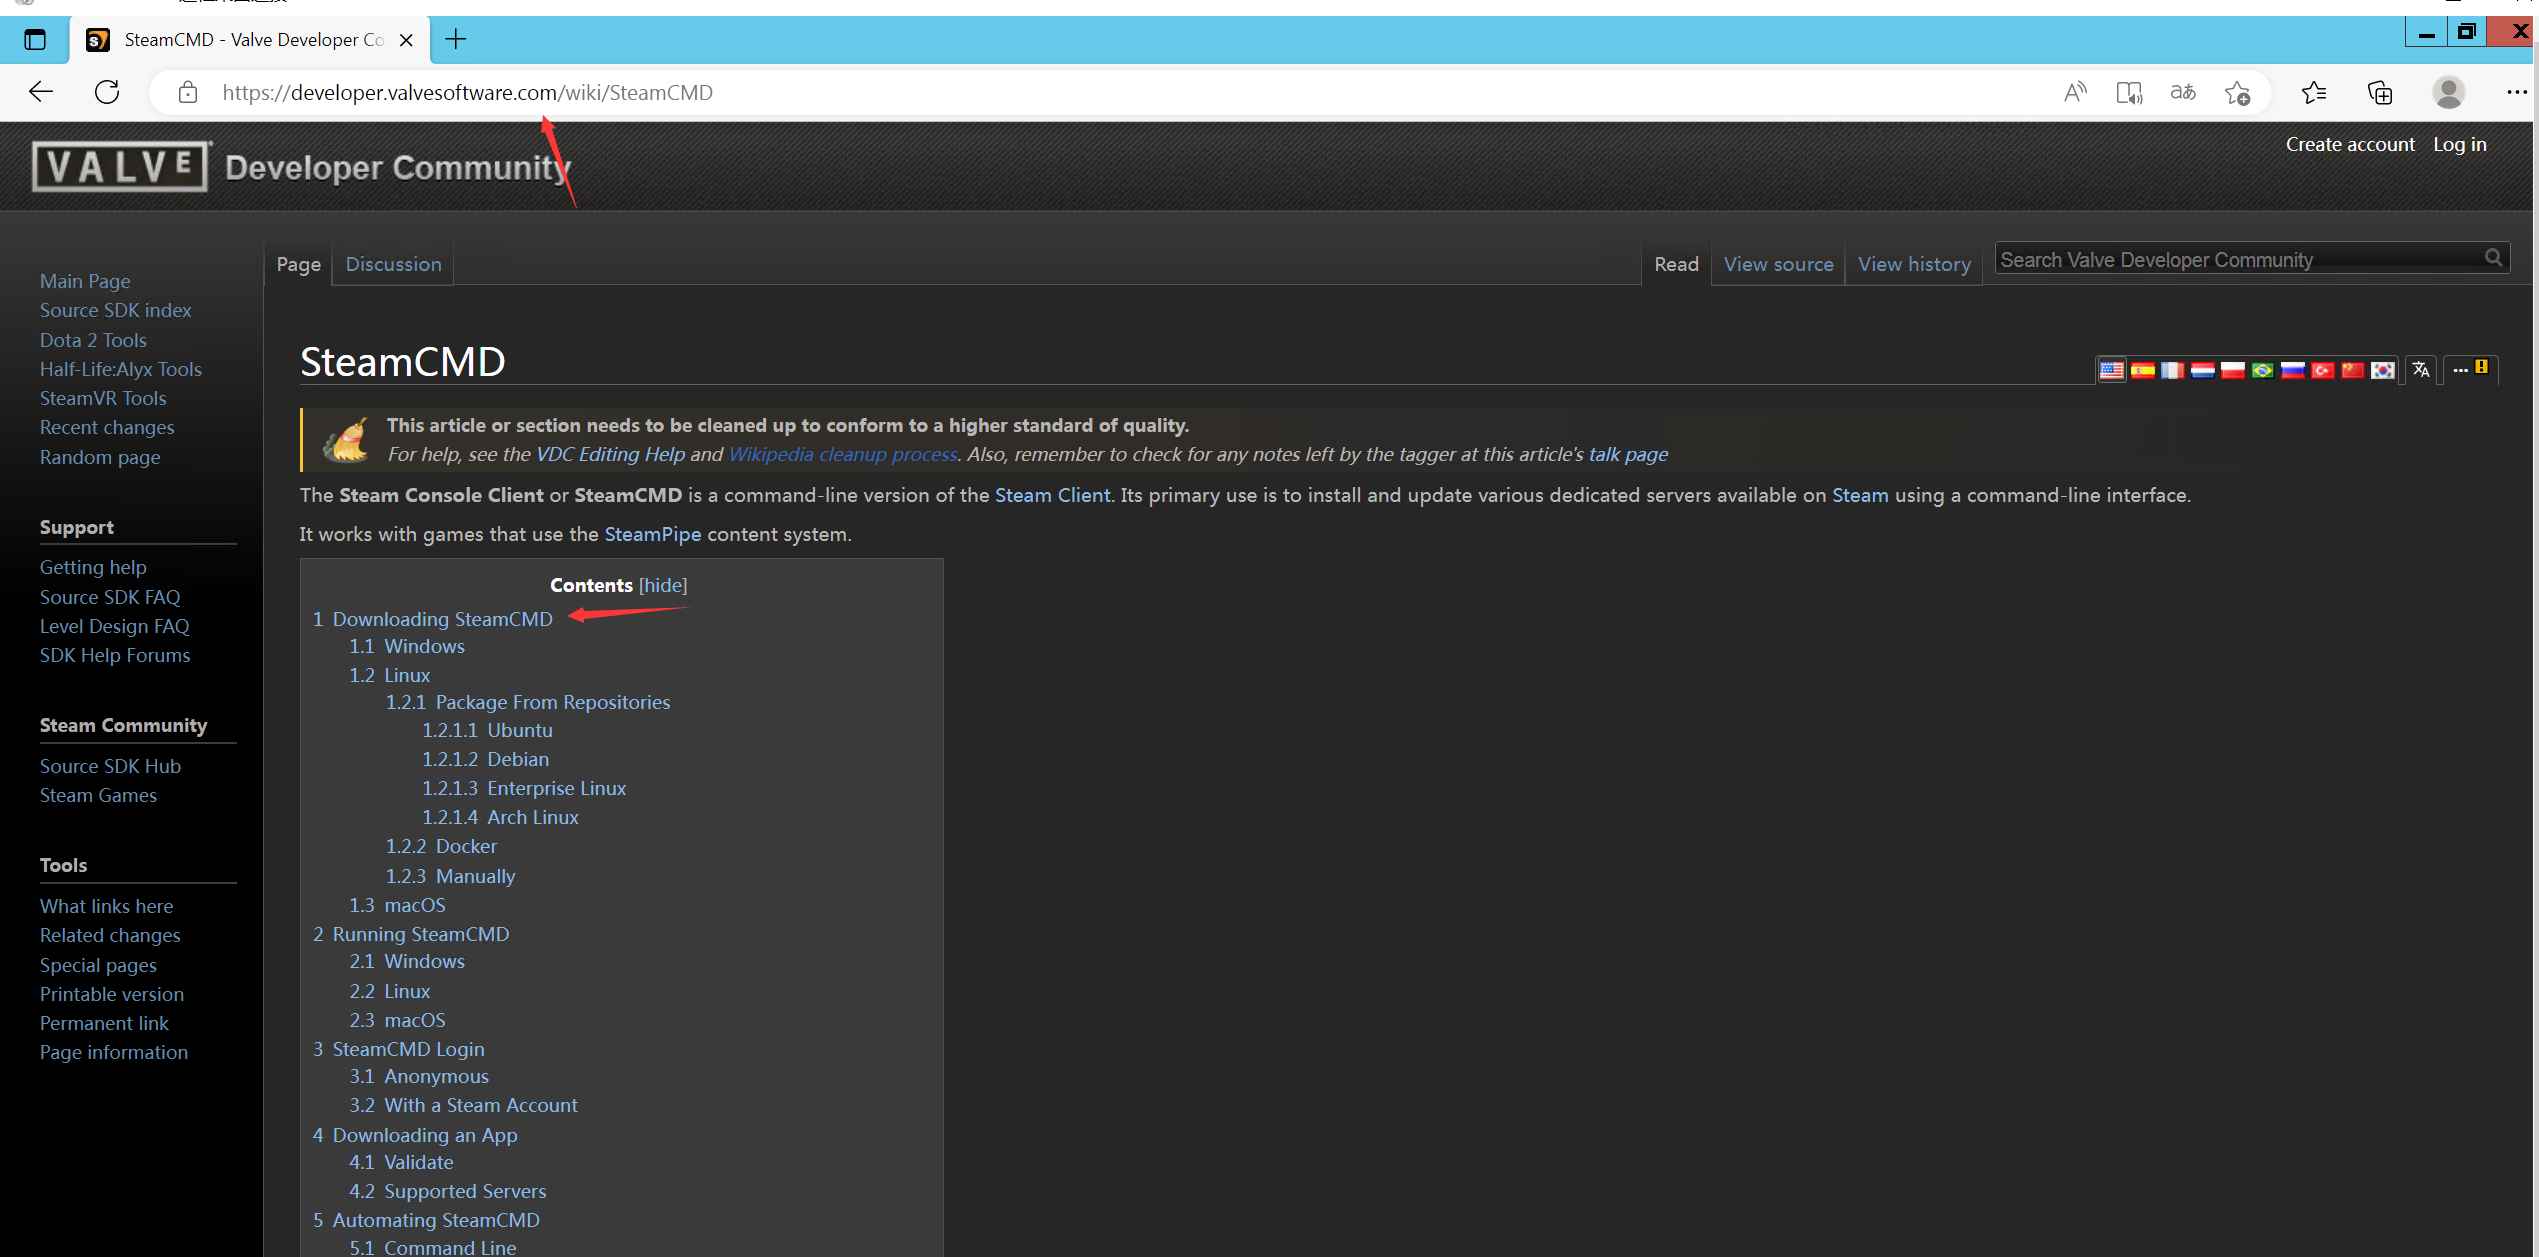Expand the yellow exclamation notice by flags
The height and width of the screenshot is (1257, 2539).
[x=2481, y=367]
